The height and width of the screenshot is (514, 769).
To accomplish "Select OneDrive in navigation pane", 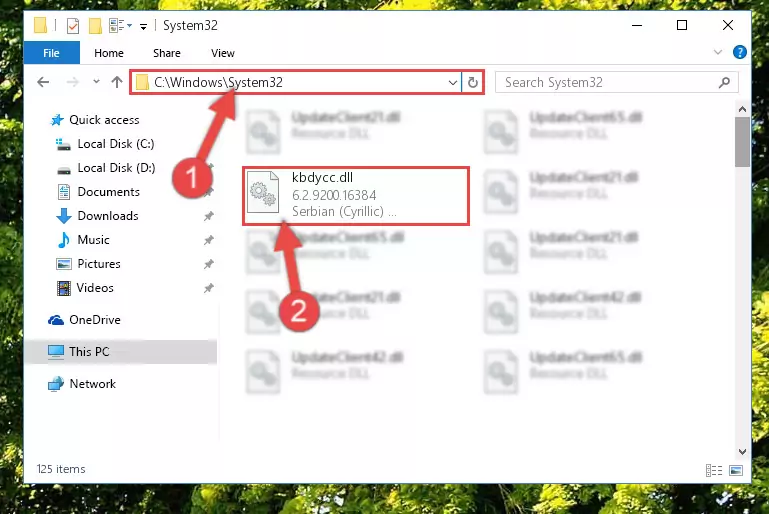I will (95, 320).
